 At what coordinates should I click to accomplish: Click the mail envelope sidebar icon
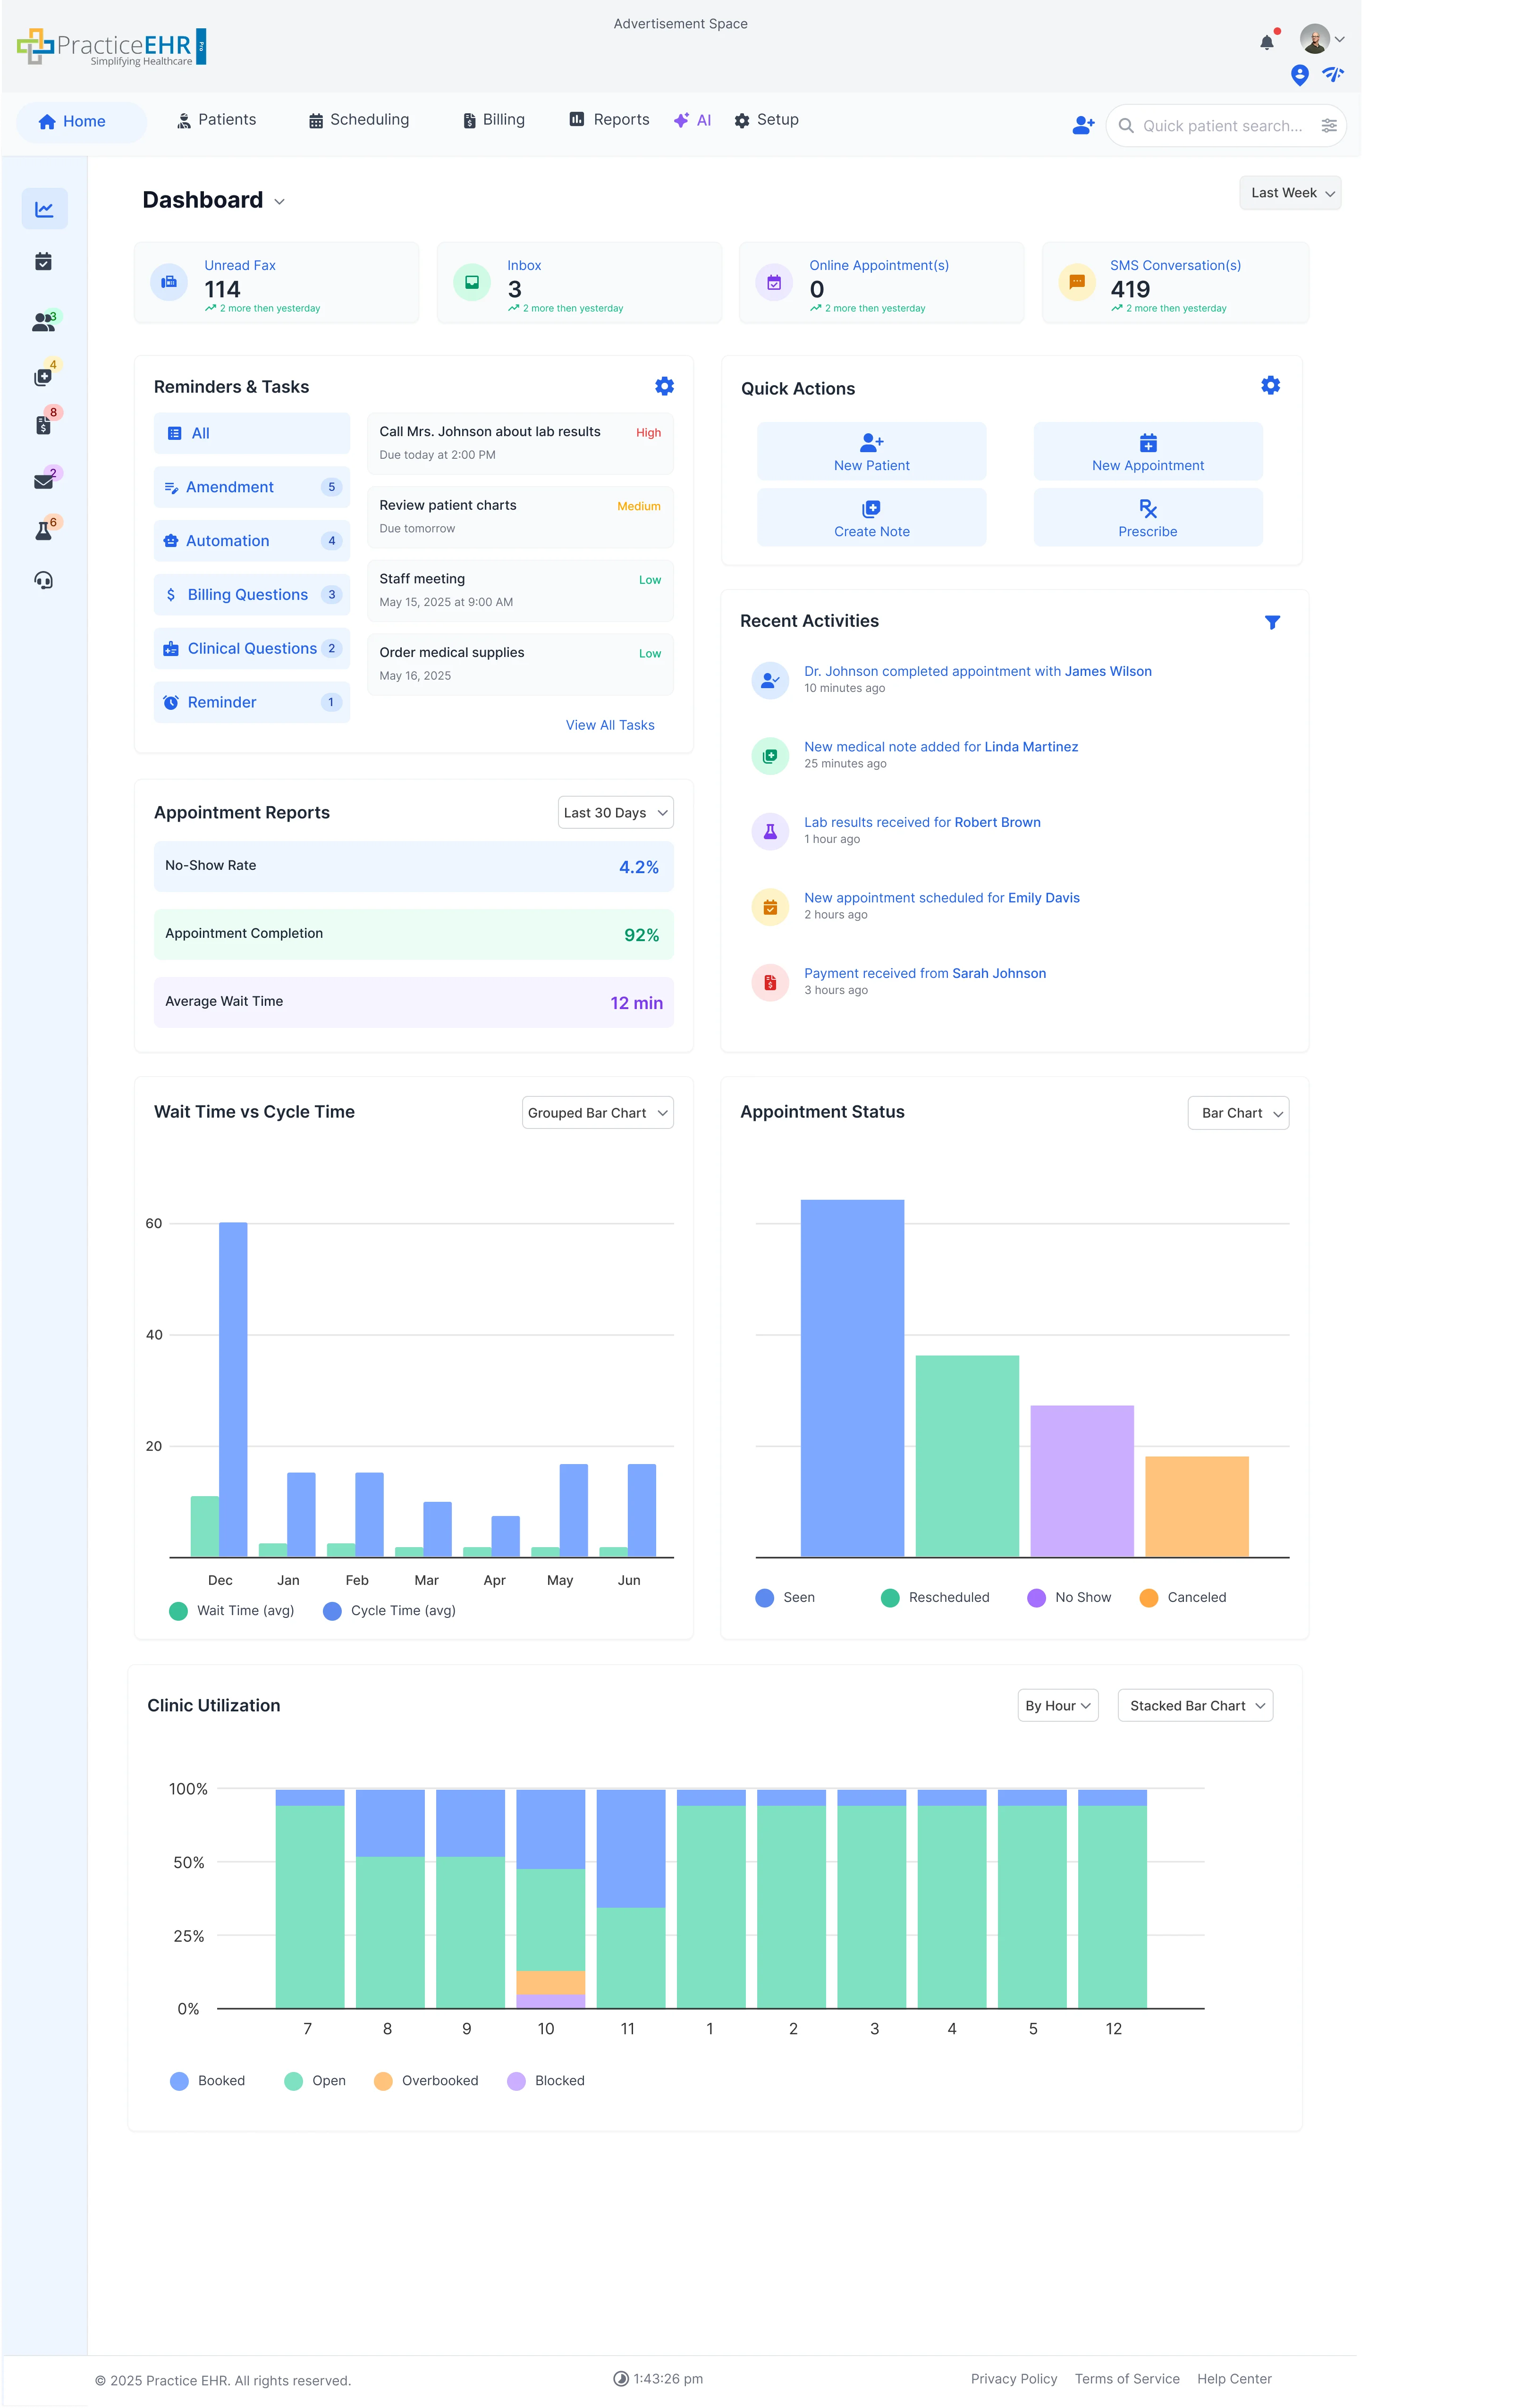tap(44, 481)
